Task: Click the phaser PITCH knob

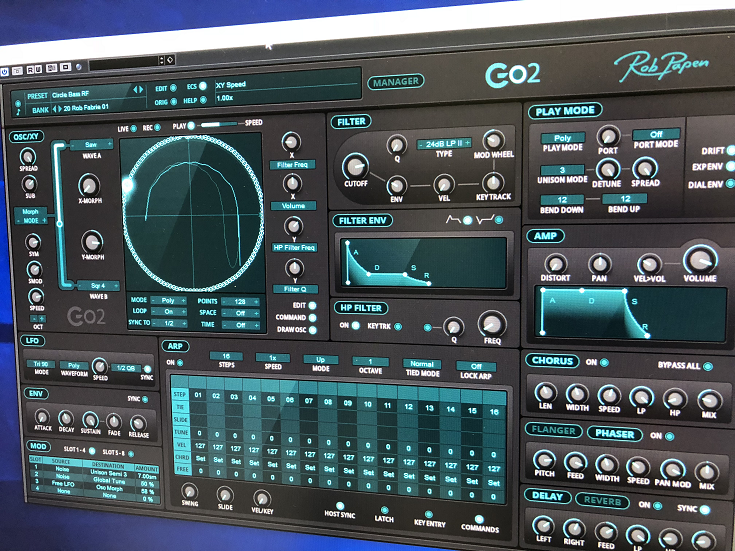Action: coord(544,460)
